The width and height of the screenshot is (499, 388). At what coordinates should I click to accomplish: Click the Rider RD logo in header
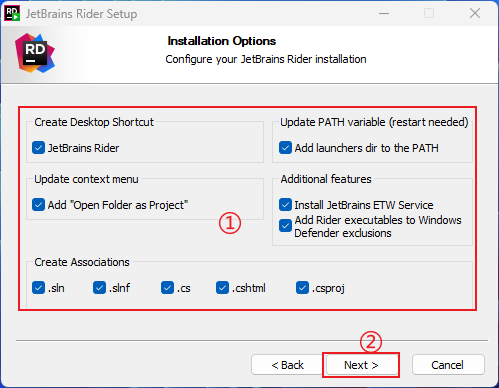[35, 53]
